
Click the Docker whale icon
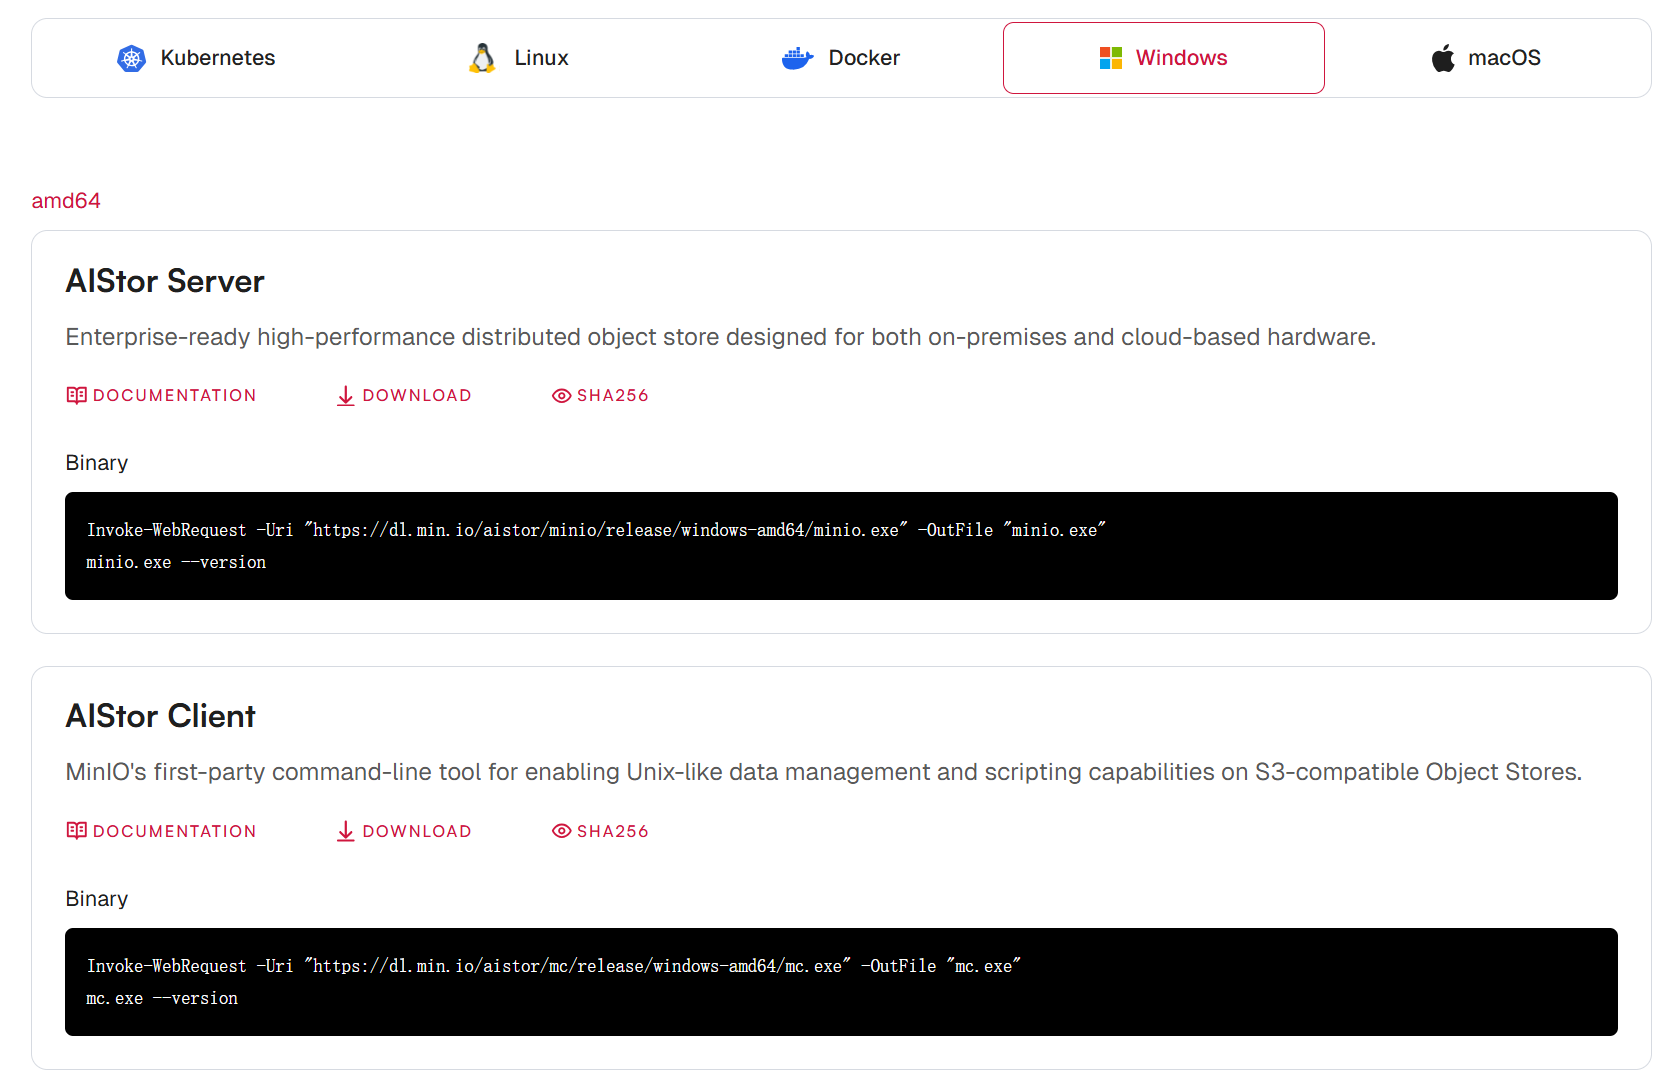[797, 58]
